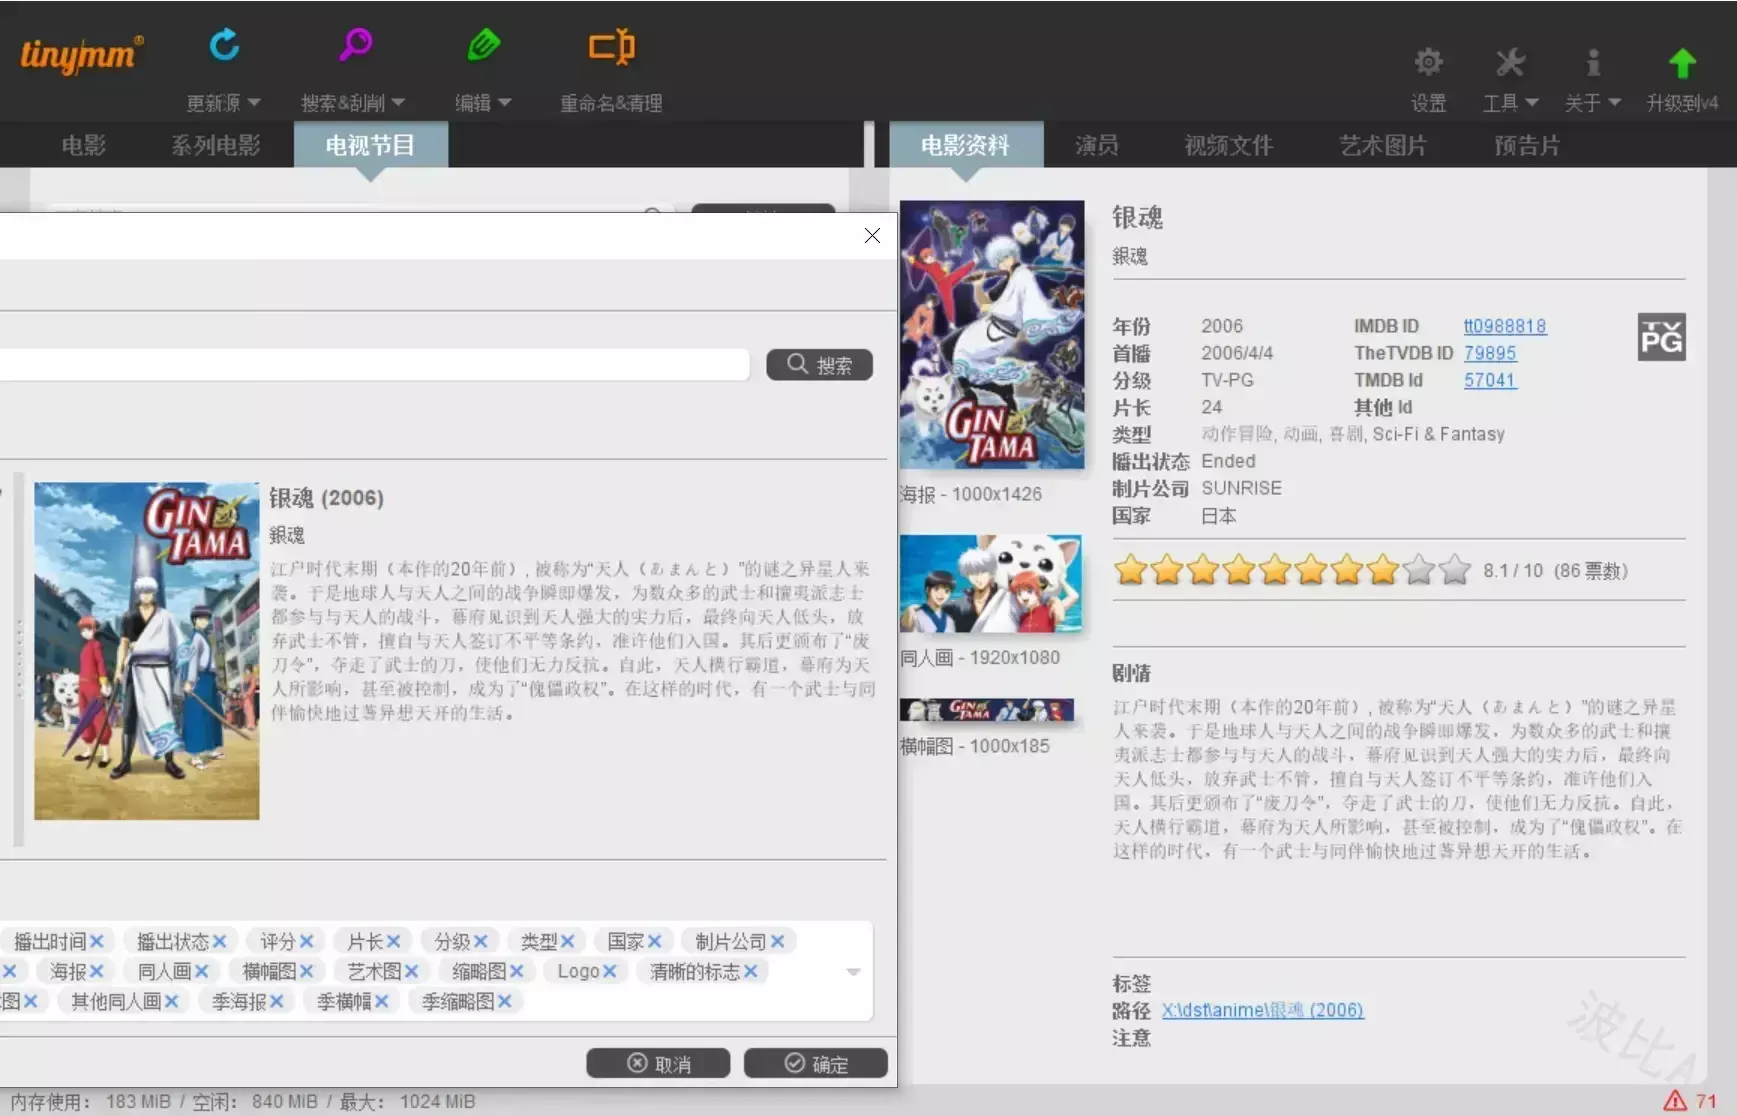Image resolution: width=1737 pixels, height=1116 pixels.
Task: Expand the 搜索&刮削 dropdown menu
Action: point(398,102)
